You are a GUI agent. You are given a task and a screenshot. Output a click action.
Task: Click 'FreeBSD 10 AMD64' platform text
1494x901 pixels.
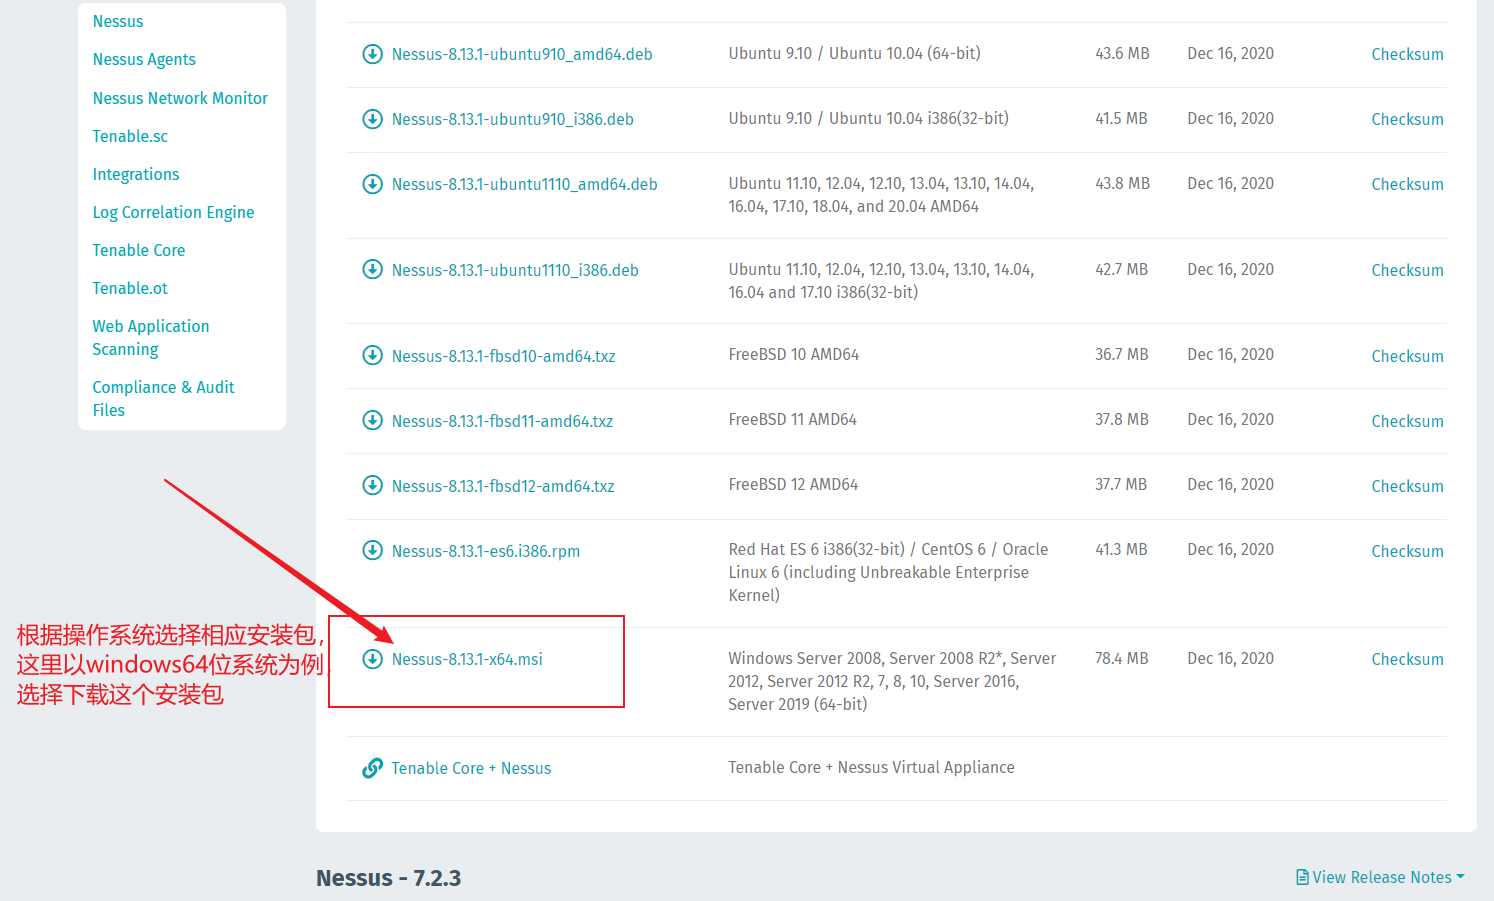[x=794, y=354]
